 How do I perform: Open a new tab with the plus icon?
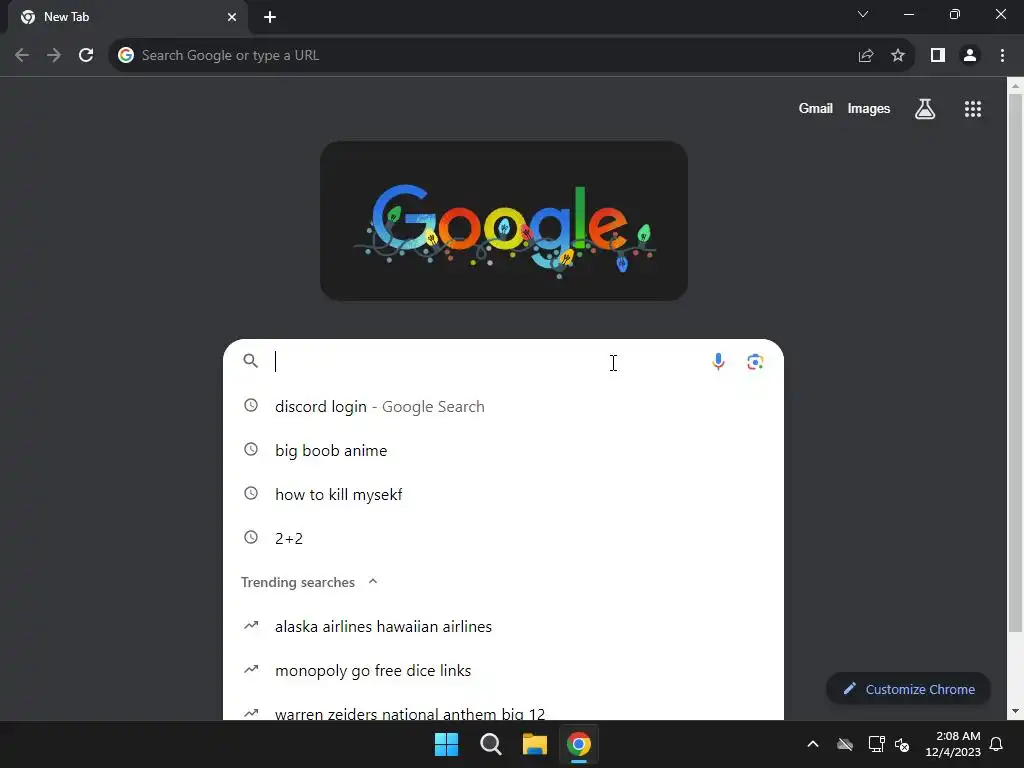(x=270, y=17)
